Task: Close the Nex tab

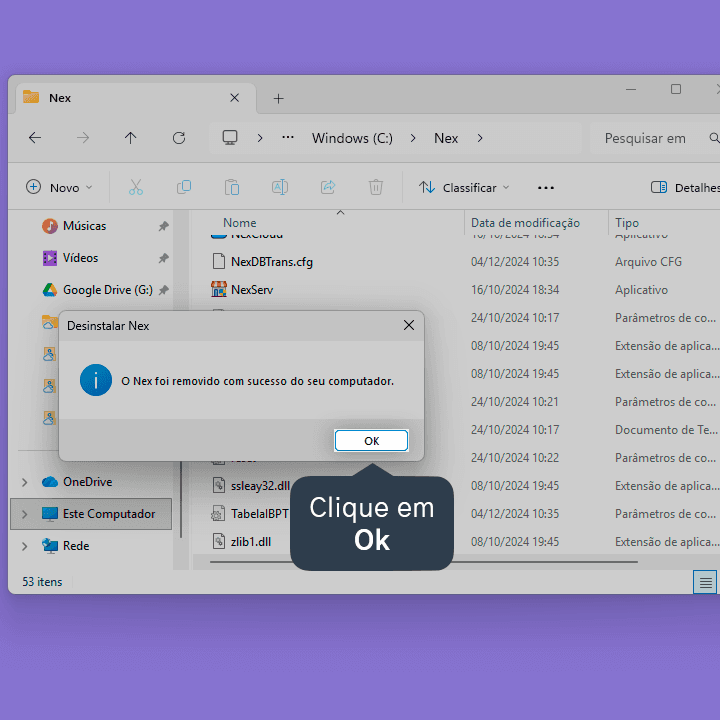Action: point(235,98)
